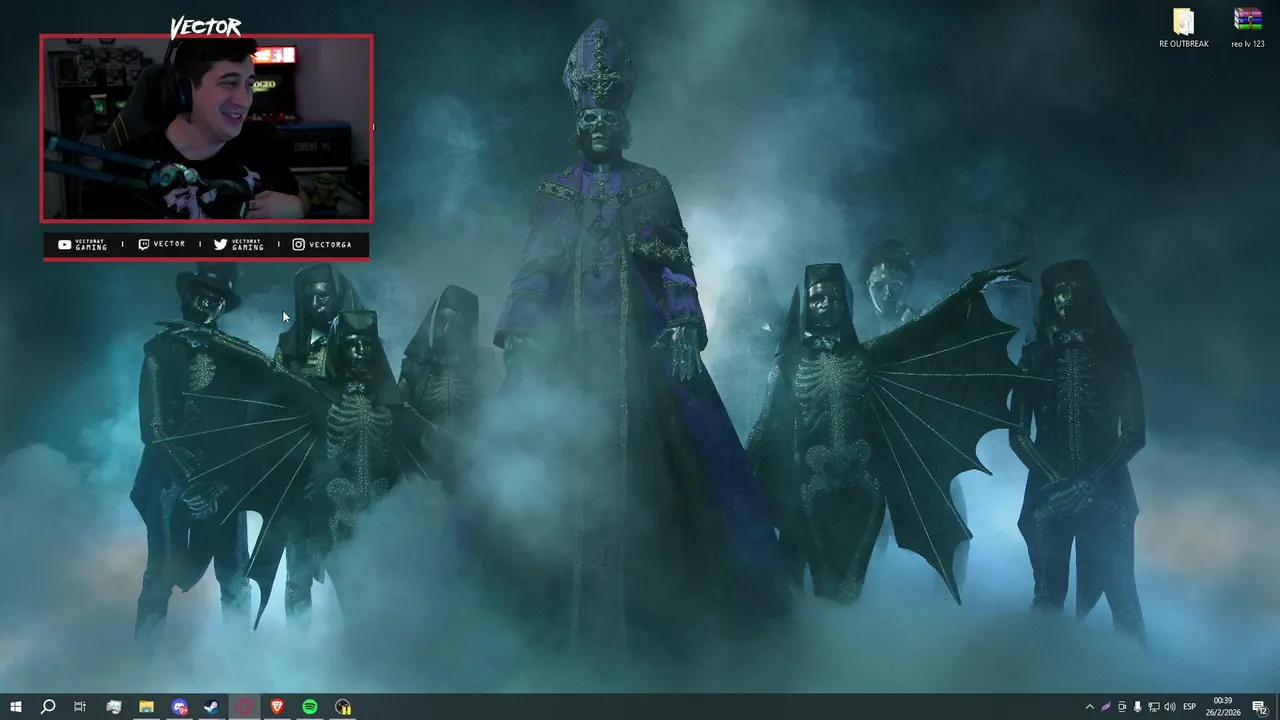1280x720 pixels.
Task: Open network status tray icon
Action: (x=1153, y=707)
